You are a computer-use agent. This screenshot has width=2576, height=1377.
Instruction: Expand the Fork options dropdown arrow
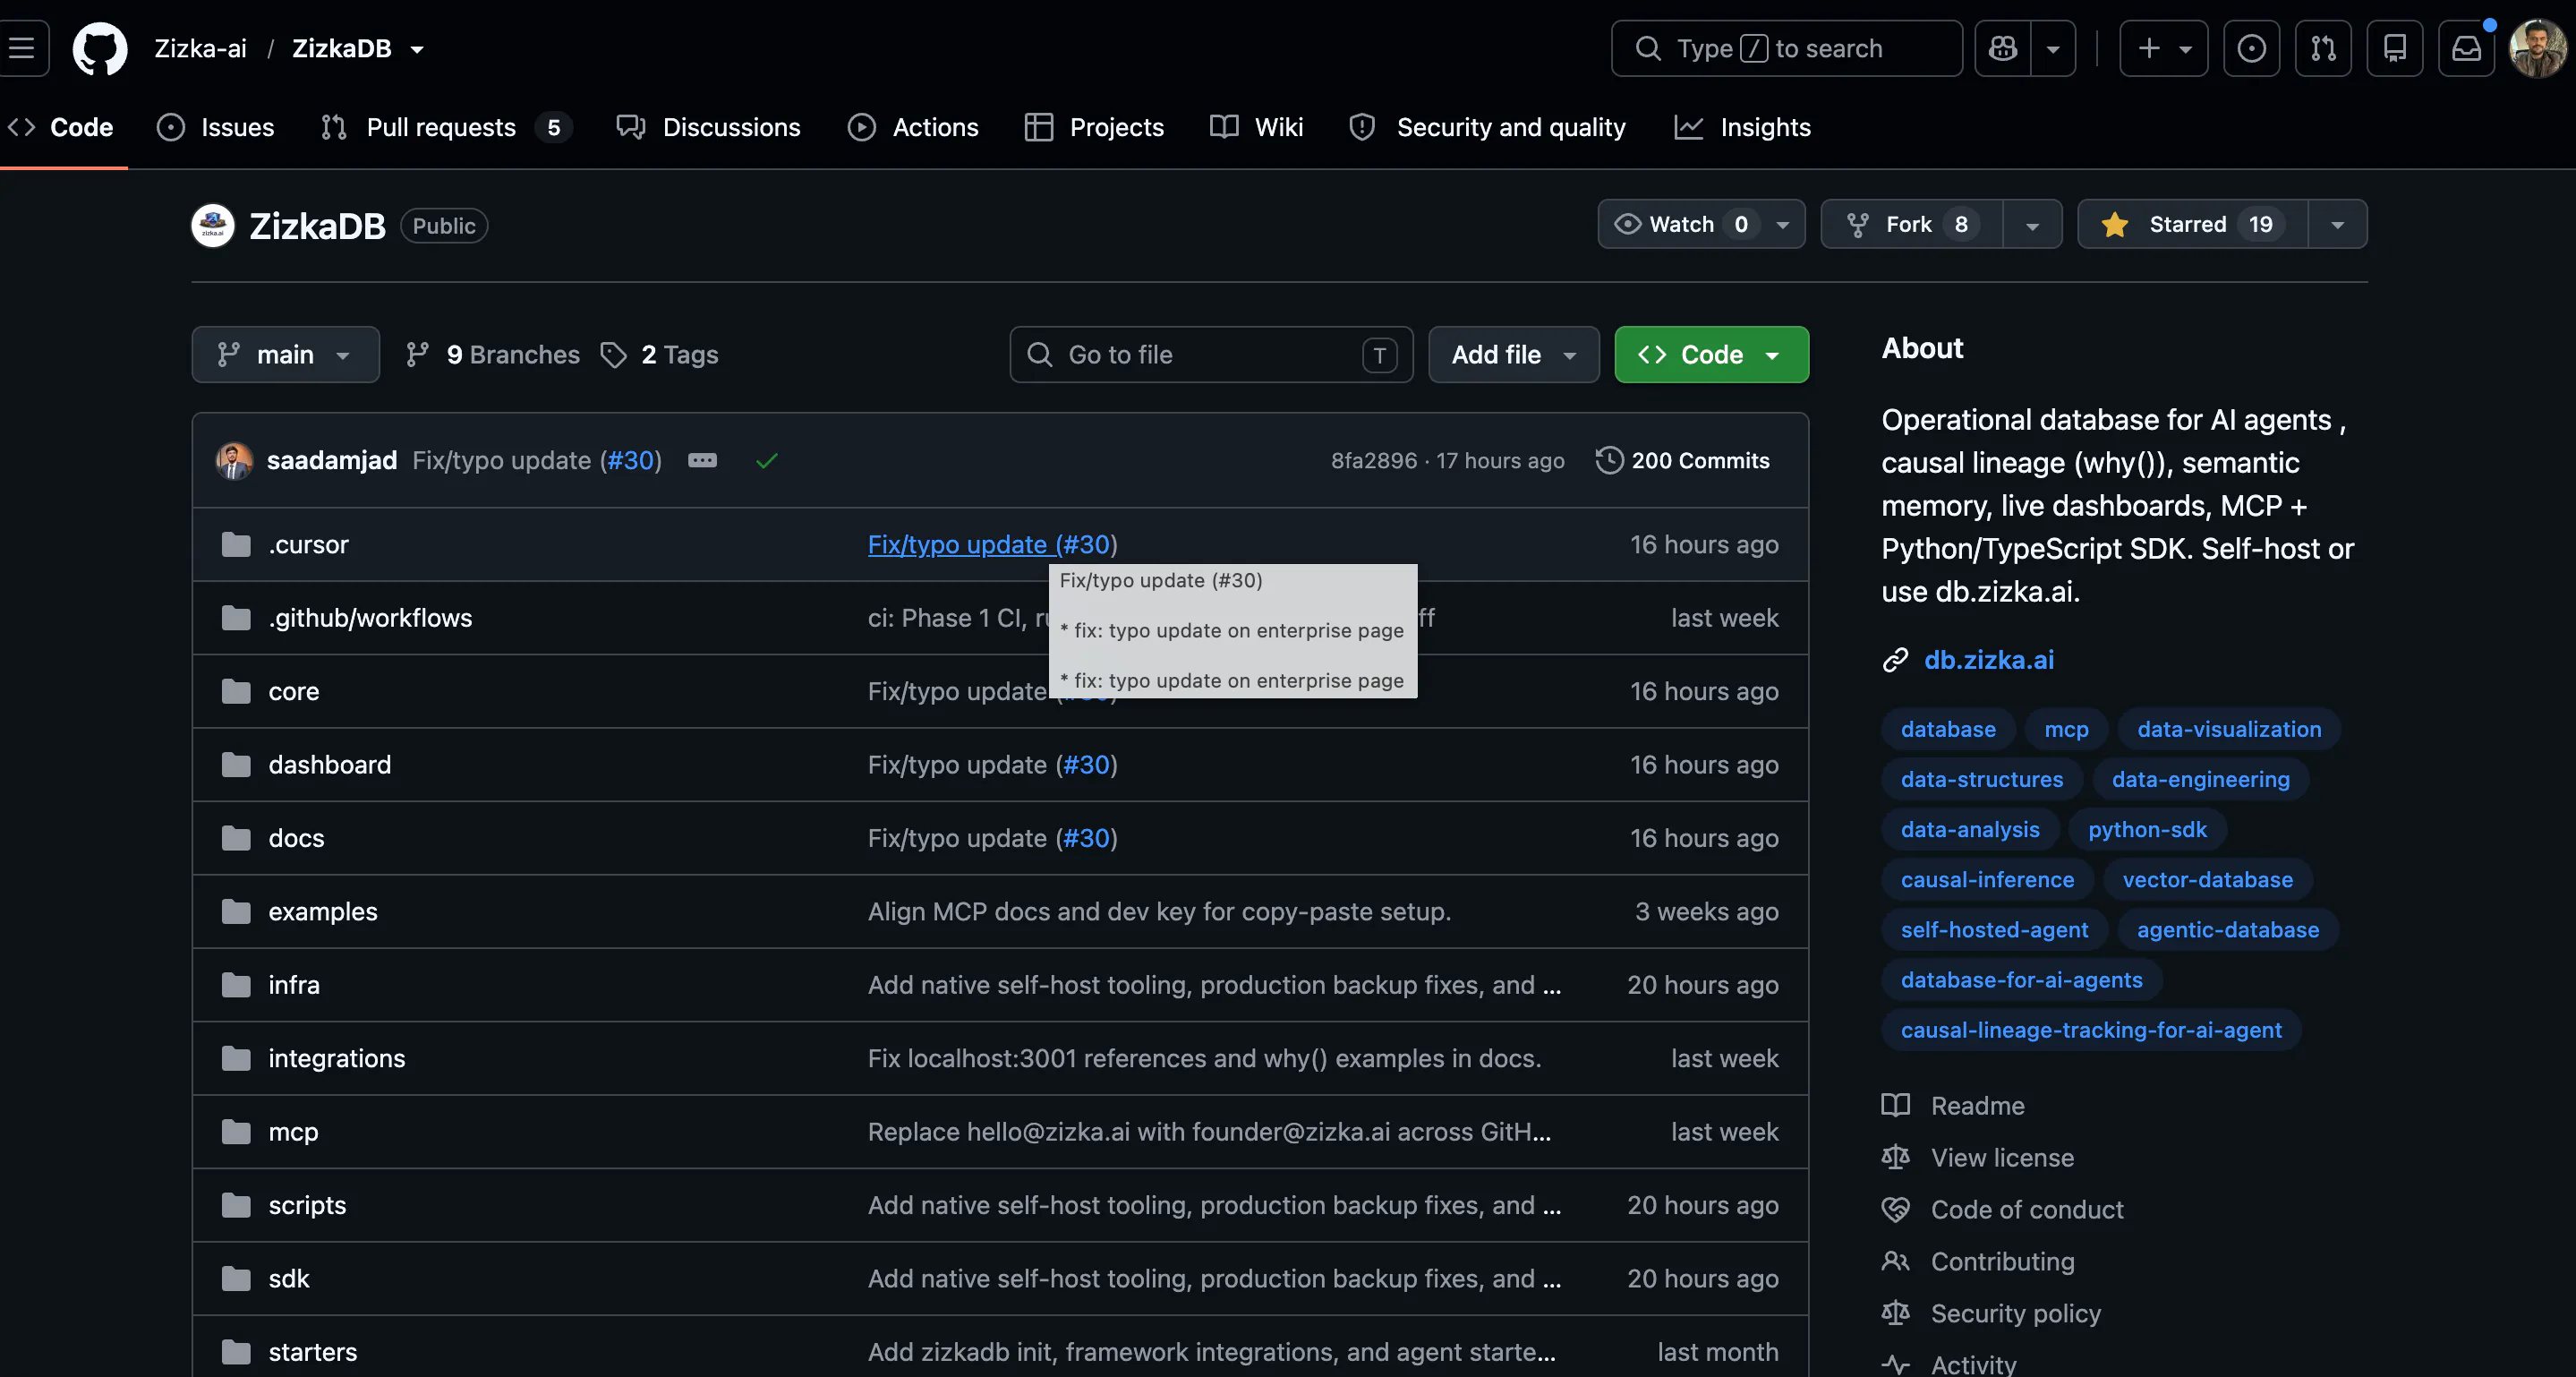pyautogui.click(x=2032, y=224)
